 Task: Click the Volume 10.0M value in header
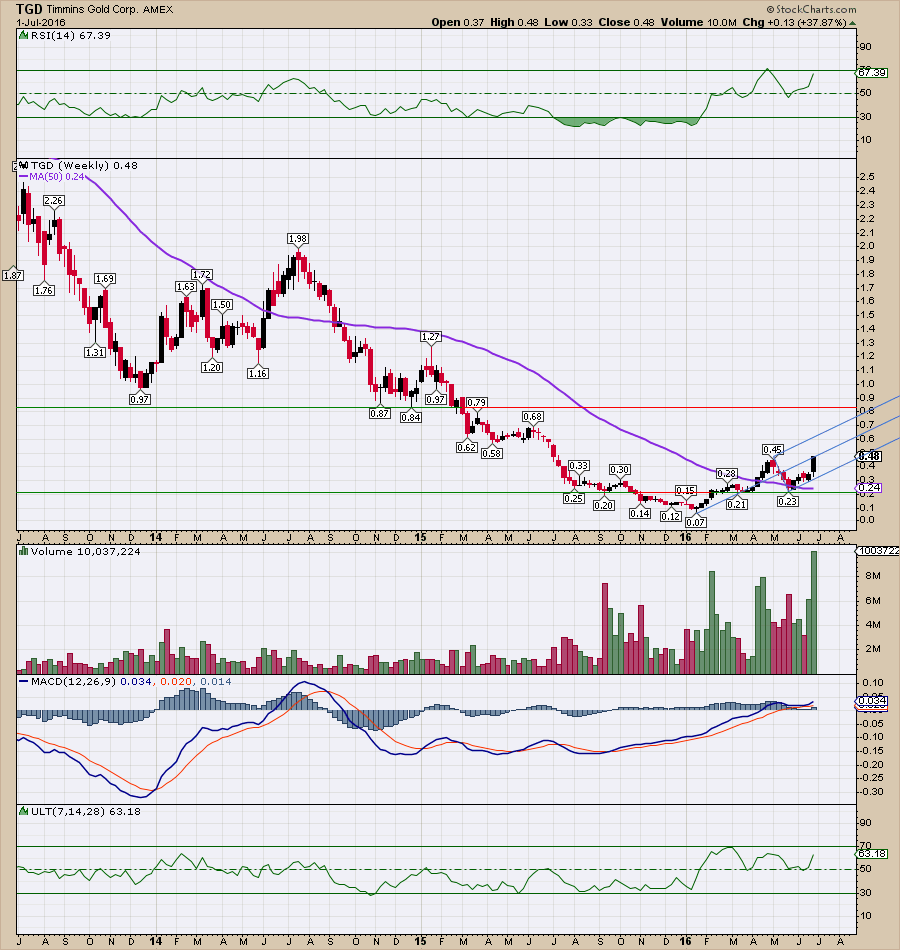(699, 22)
